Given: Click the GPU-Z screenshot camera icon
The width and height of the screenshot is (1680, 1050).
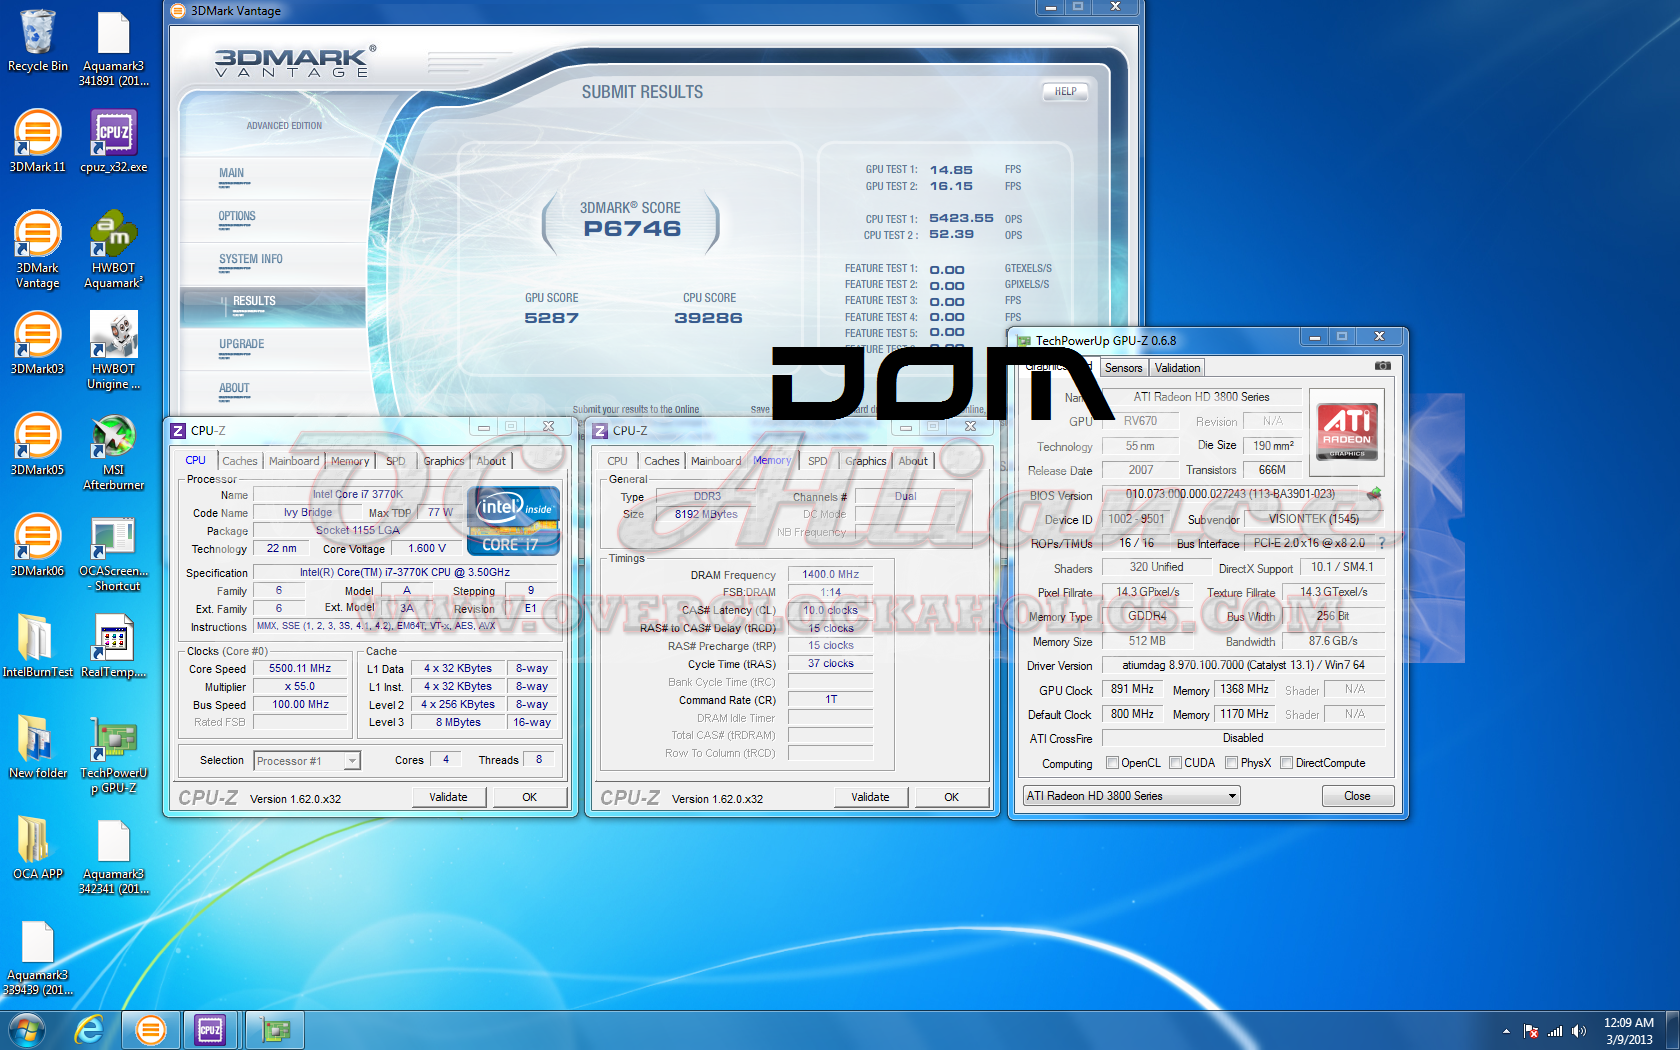Looking at the screenshot, I should [x=1382, y=366].
